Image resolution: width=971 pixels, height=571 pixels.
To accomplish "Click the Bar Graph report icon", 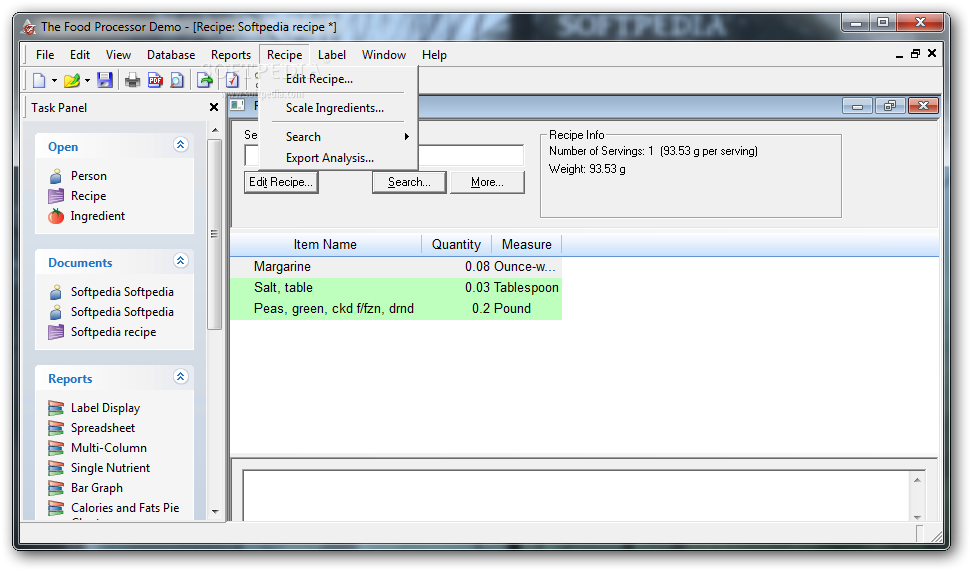I will pos(56,488).
